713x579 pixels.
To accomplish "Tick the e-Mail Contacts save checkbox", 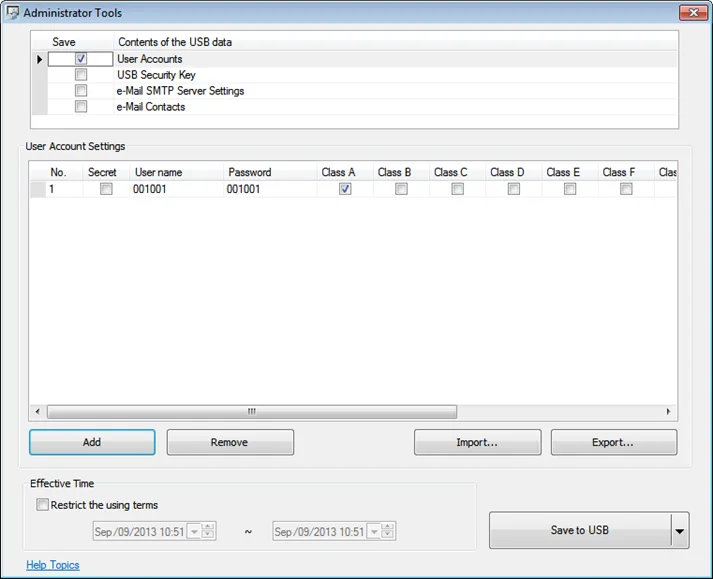I will click(81, 106).
